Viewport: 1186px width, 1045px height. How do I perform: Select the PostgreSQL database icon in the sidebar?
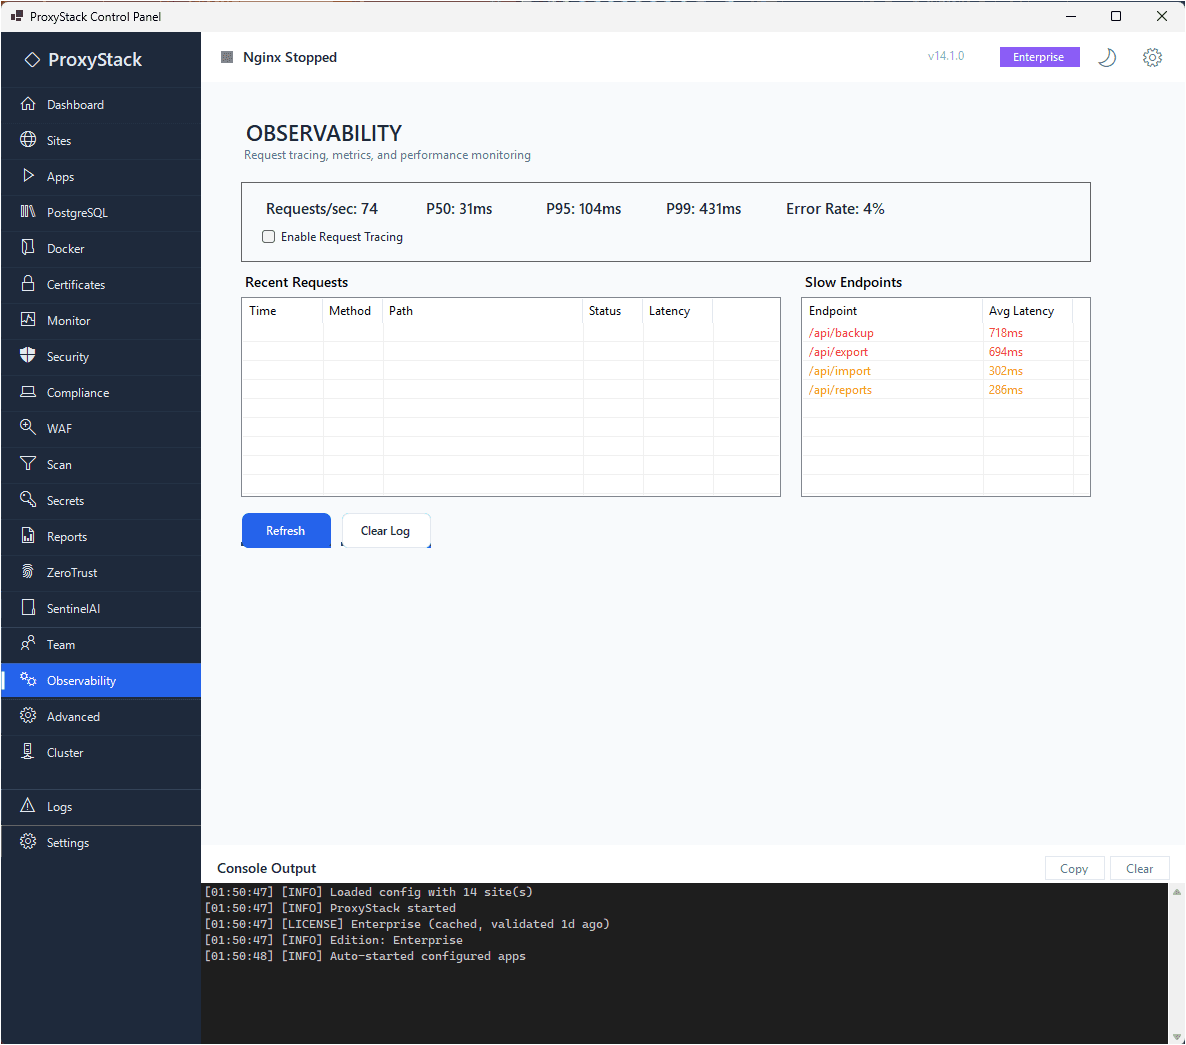pyautogui.click(x=30, y=213)
